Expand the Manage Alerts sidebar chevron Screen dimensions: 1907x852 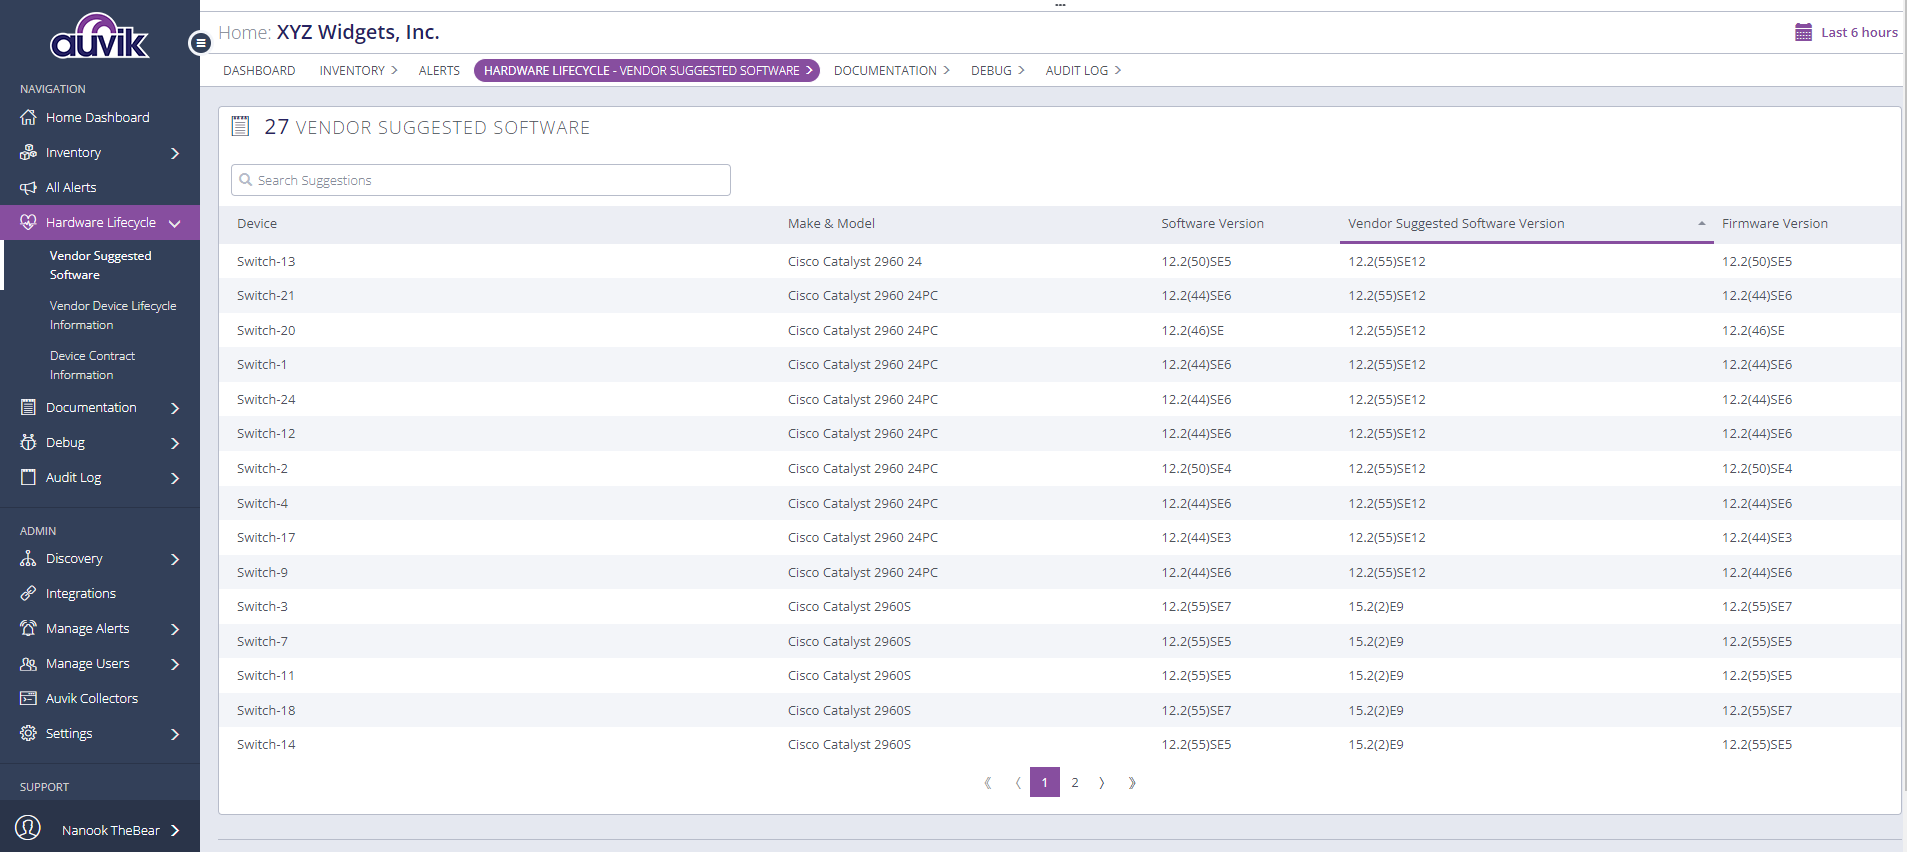[175, 629]
